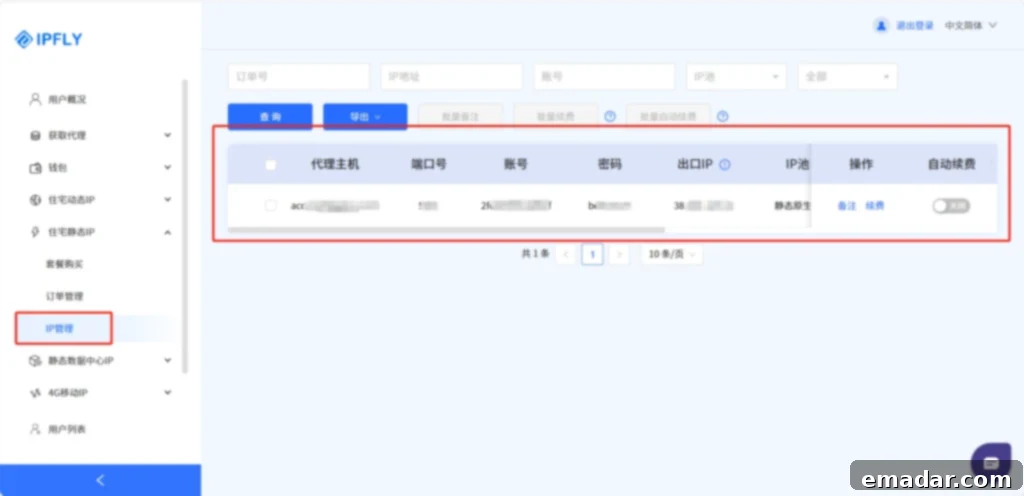Viewport: 1024px width, 496px height.
Task: Expand the 静态数据中心IP sidebar section
Action: 168,360
